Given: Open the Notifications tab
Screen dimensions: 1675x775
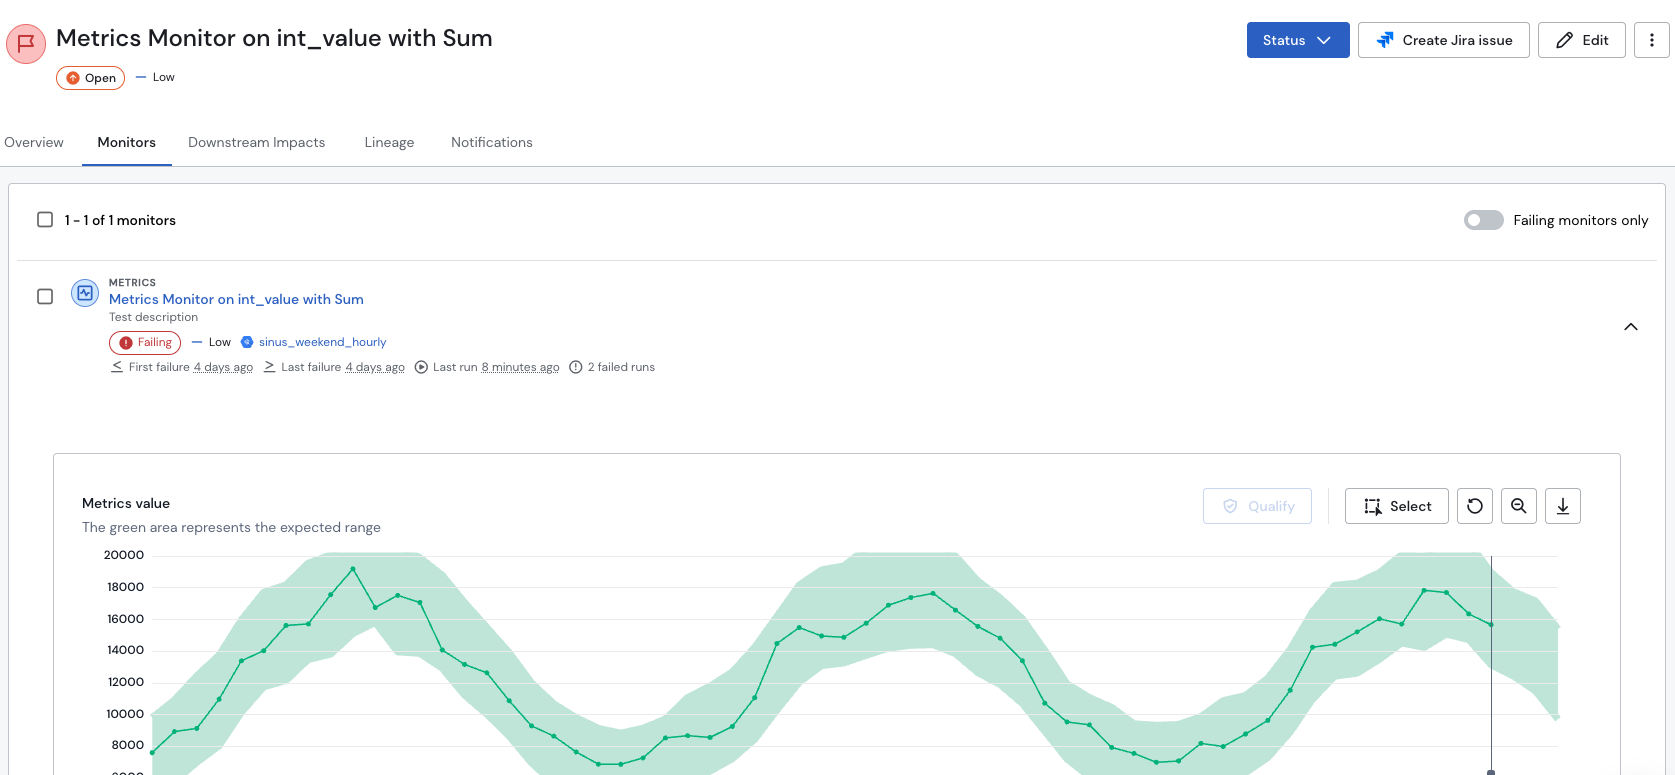Looking at the screenshot, I should tap(492, 142).
